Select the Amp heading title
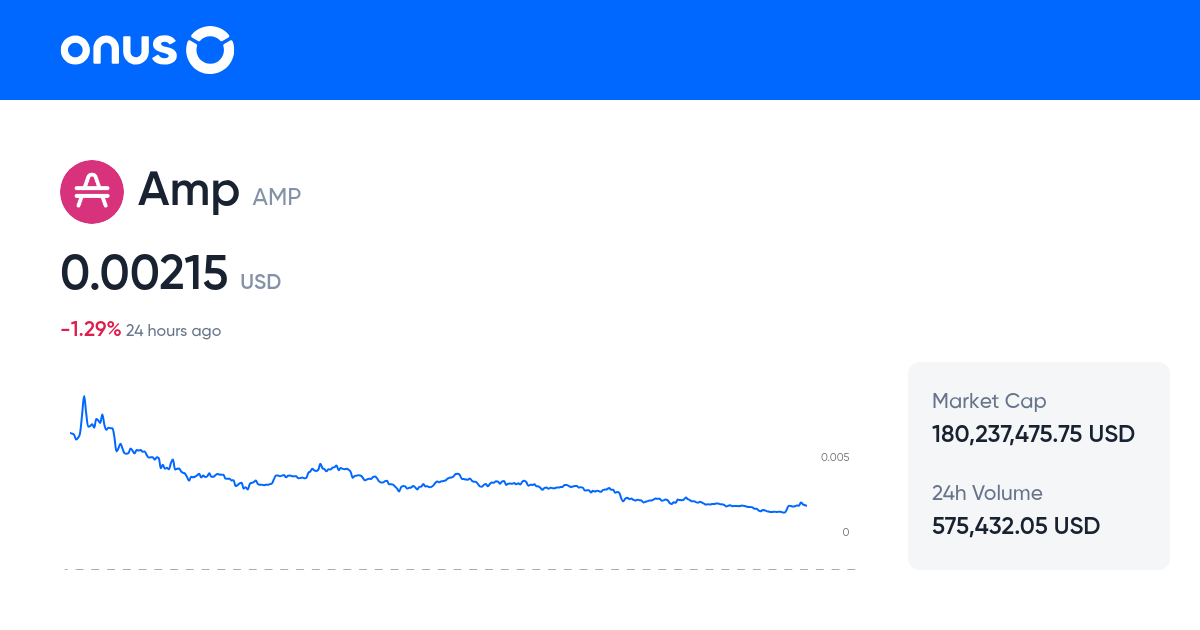Viewport: 1200px width, 630px height. tap(190, 191)
